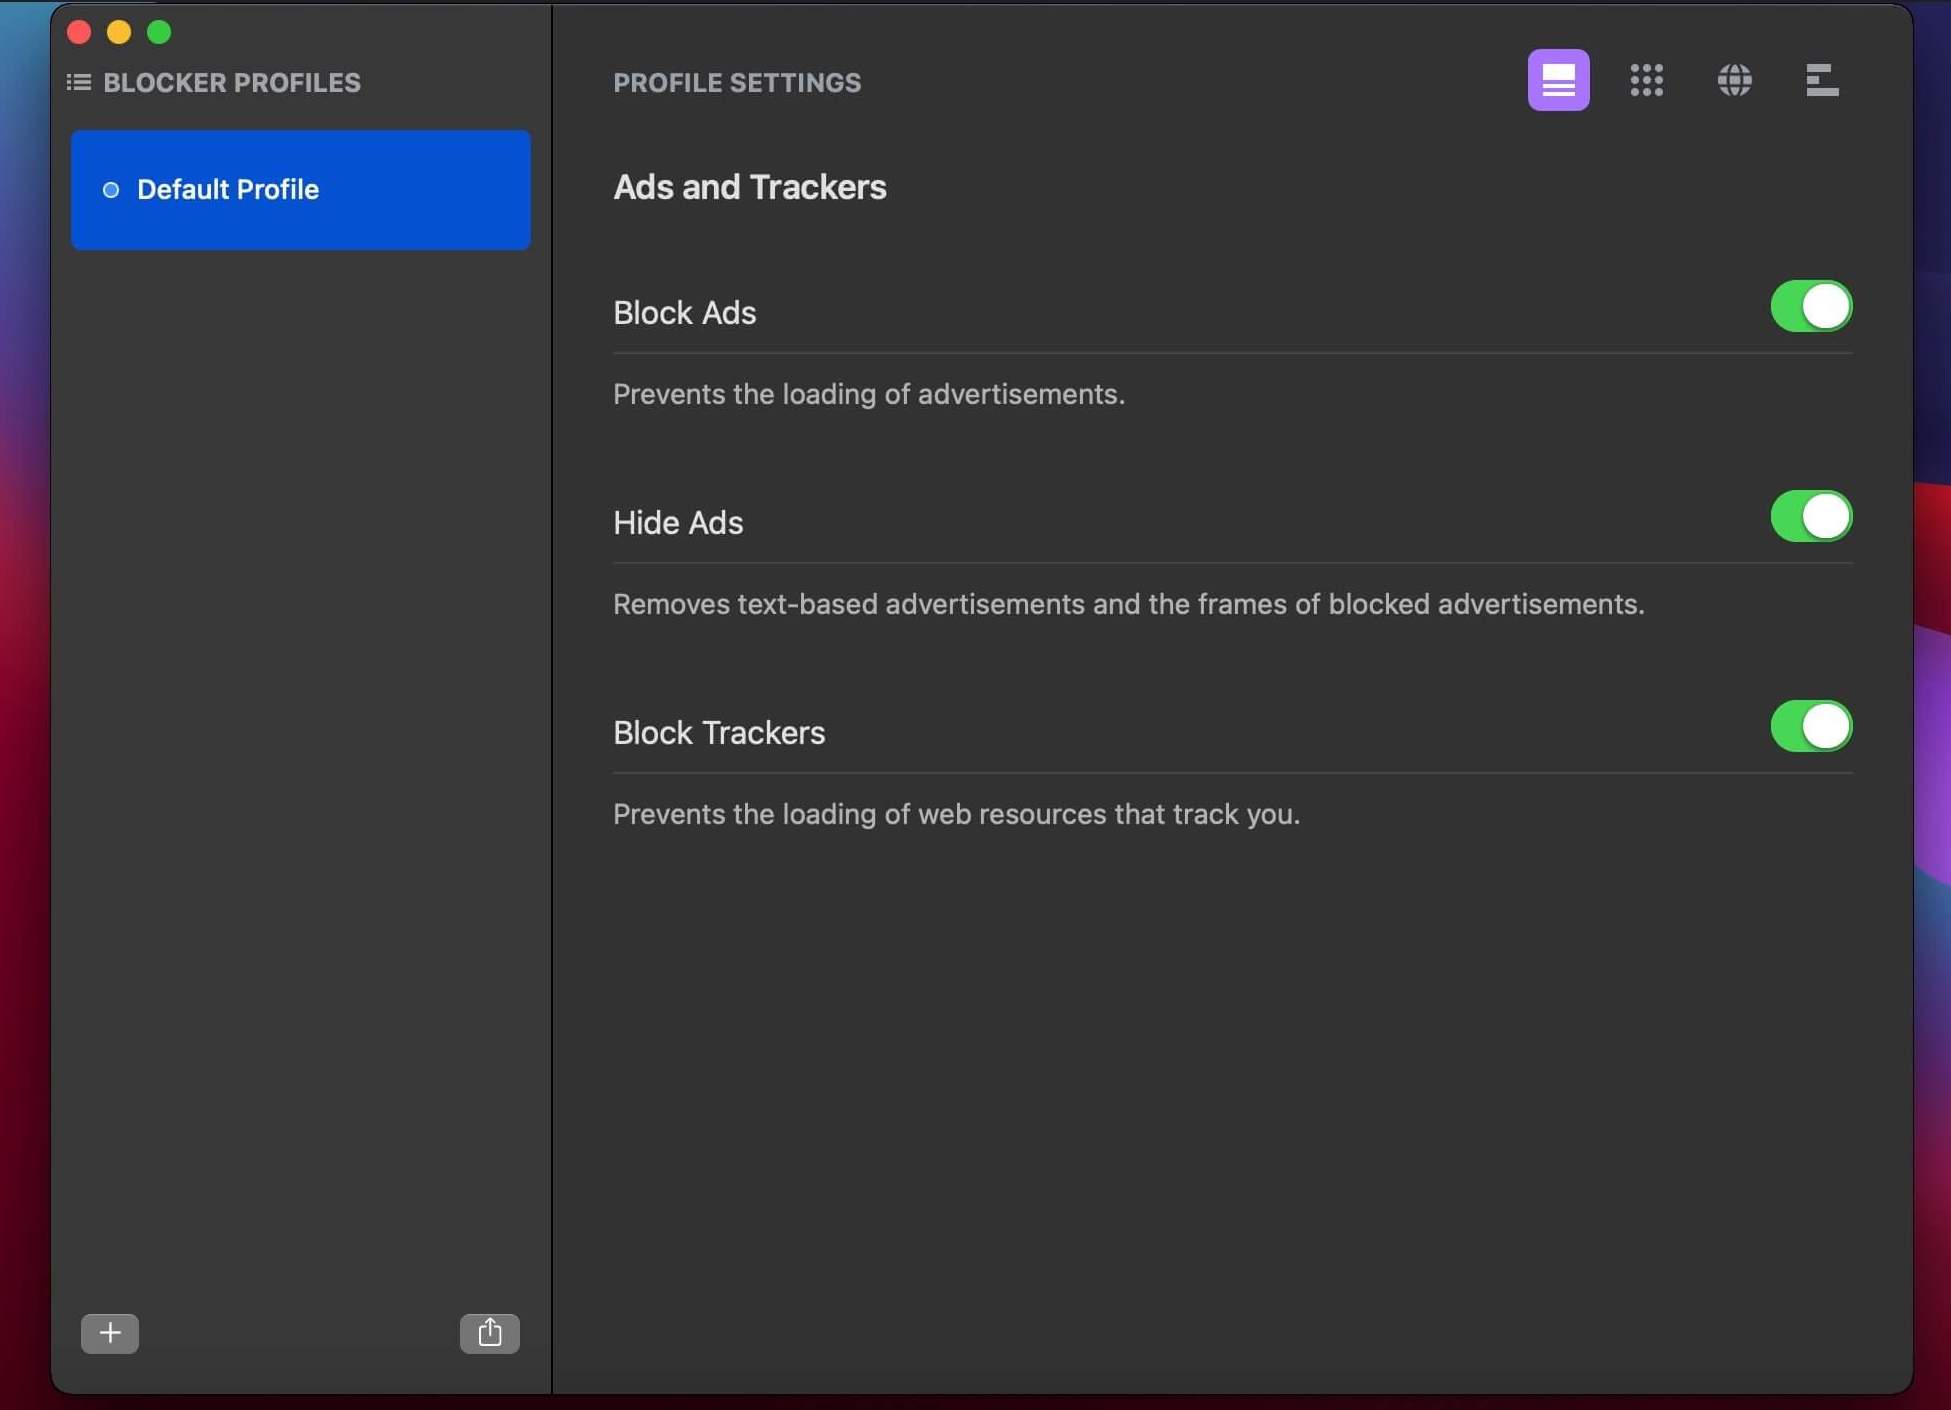Turn off the Hide Ads switch

(x=1811, y=516)
